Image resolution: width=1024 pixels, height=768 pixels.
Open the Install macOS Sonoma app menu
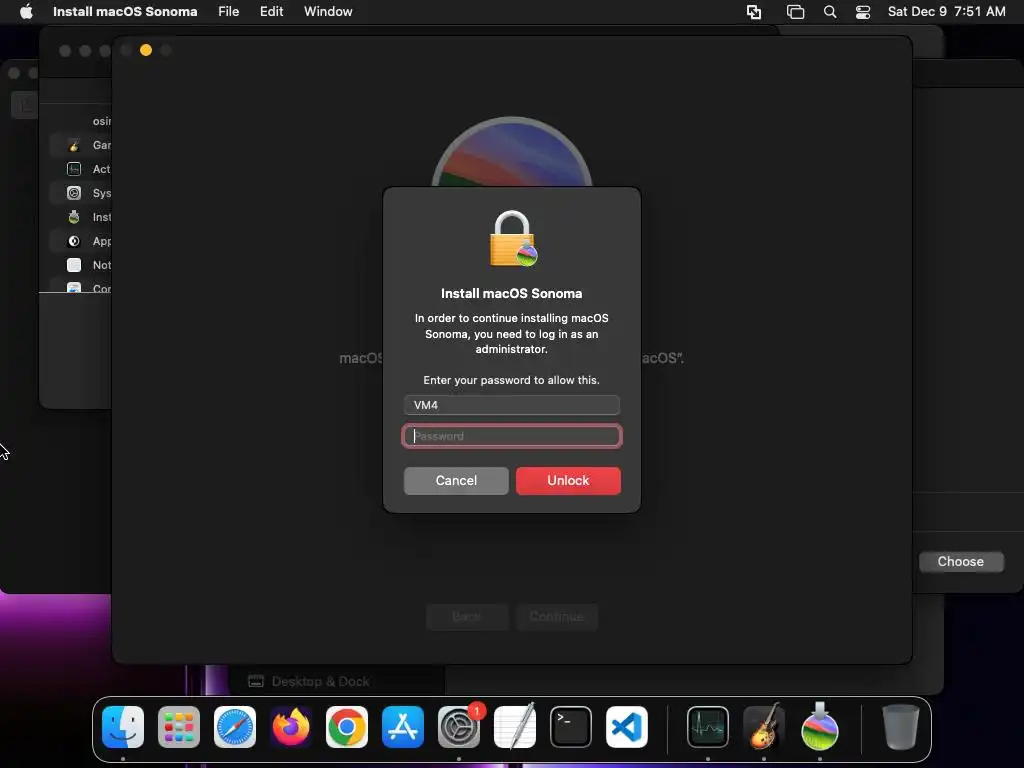125,12
